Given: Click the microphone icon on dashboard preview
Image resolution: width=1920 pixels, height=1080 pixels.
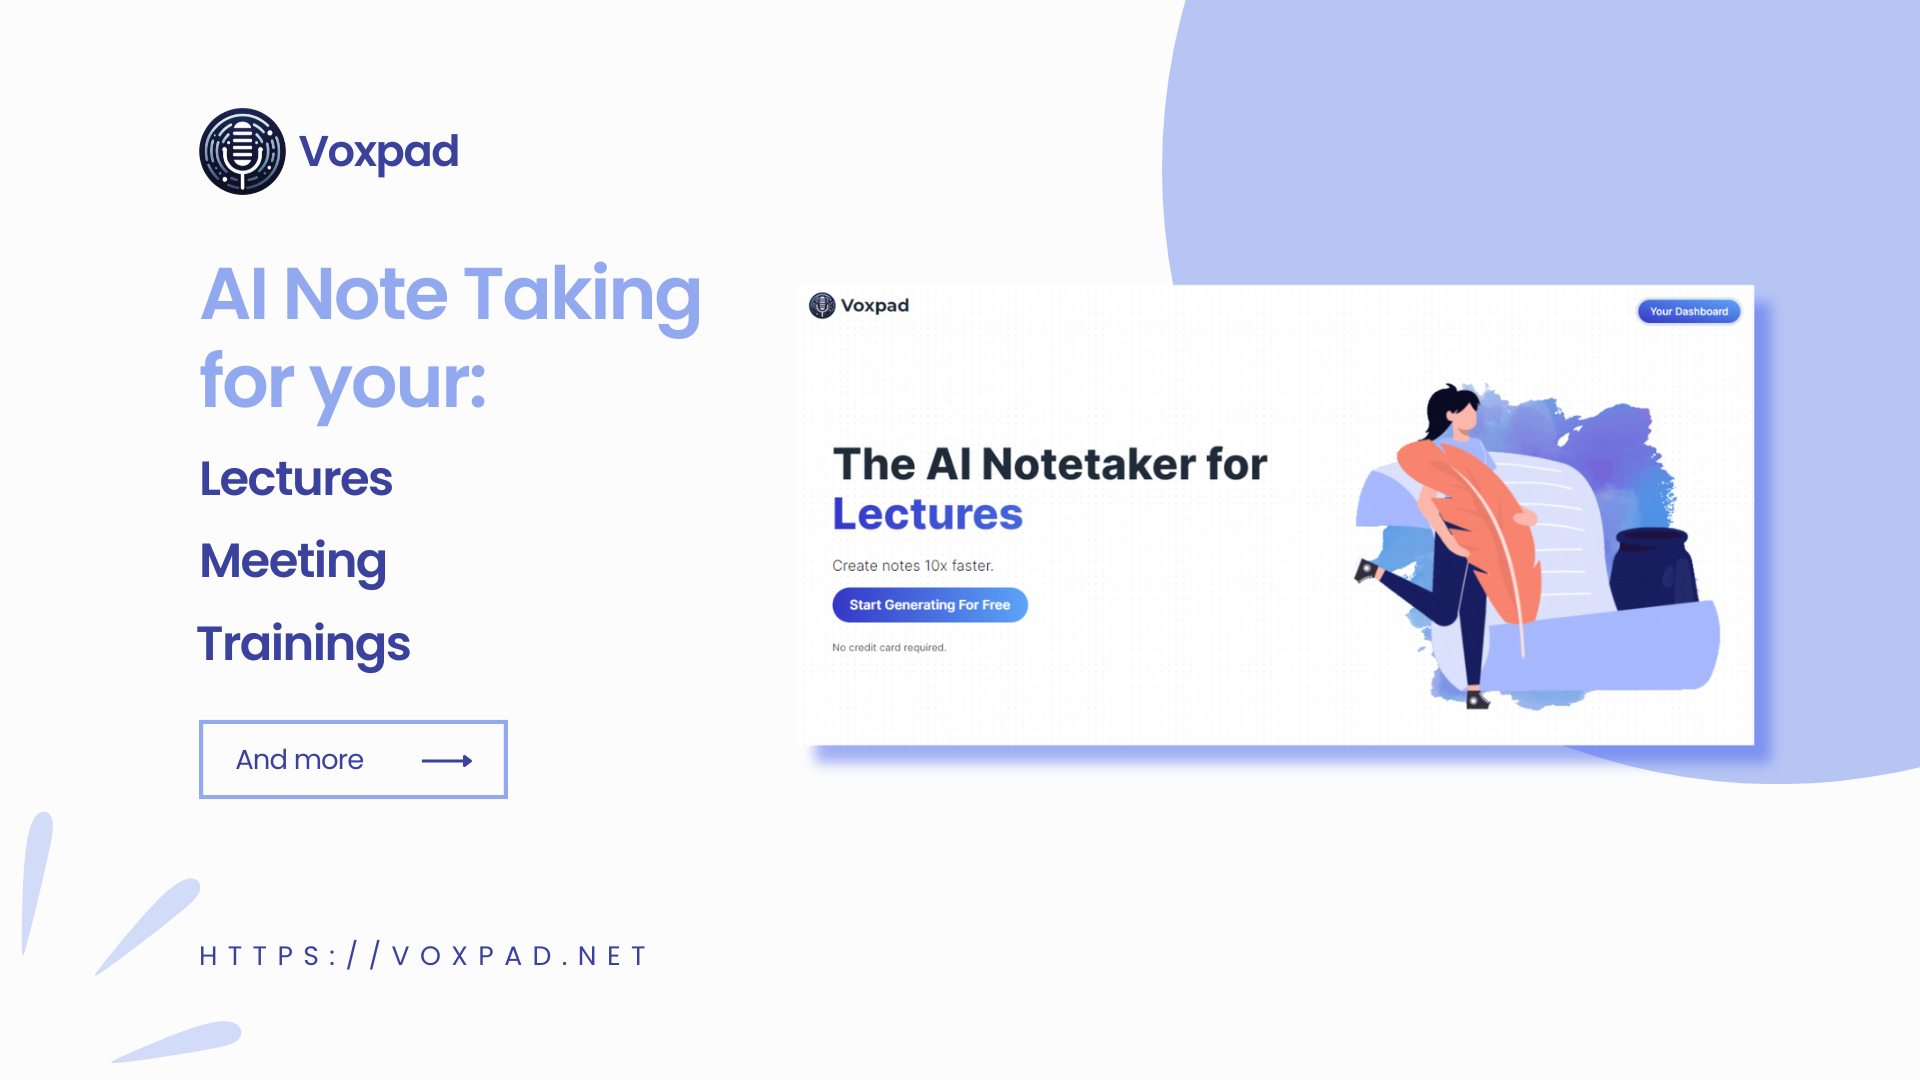Looking at the screenshot, I should (x=822, y=306).
